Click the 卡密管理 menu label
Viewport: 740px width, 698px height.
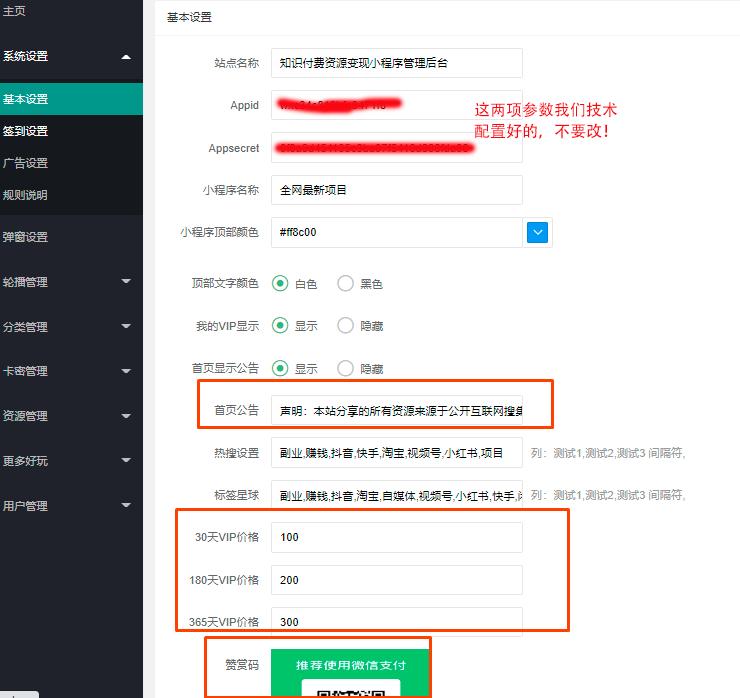pyautogui.click(x=25, y=371)
